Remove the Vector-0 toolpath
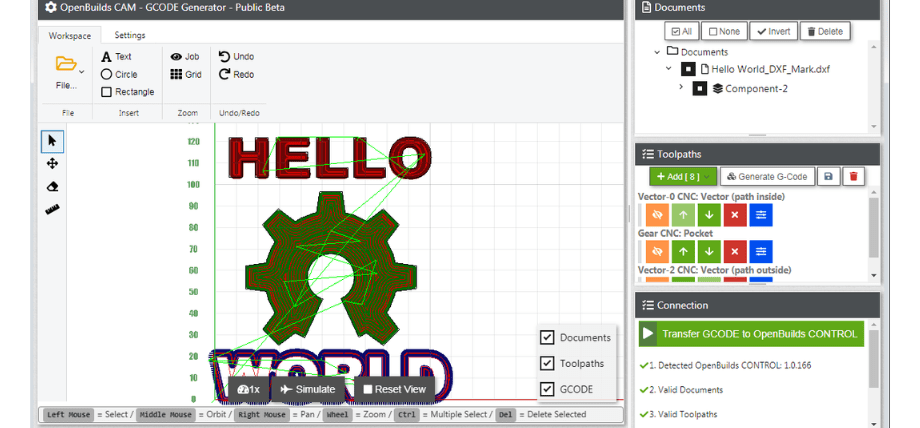This screenshot has width=920, height=428. (x=735, y=215)
